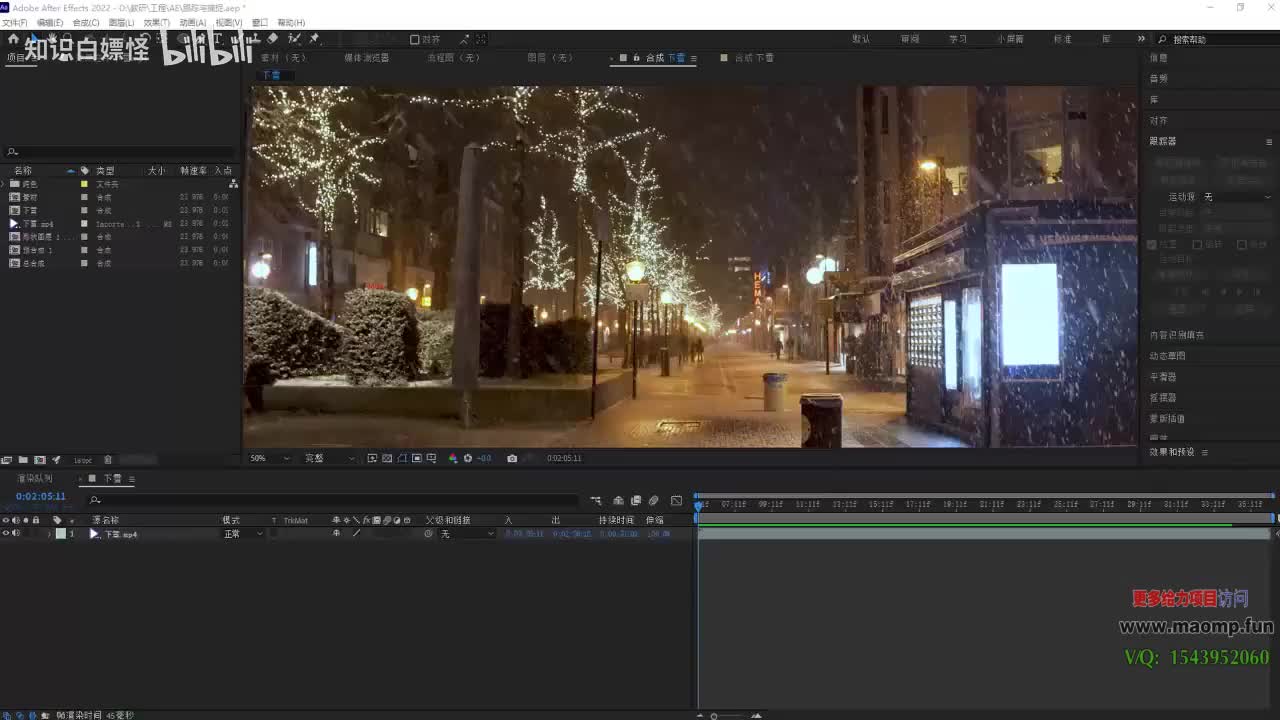Open the 50% magnification dropdown
Screen dimensions: 1280x720
pyautogui.click(x=270, y=458)
